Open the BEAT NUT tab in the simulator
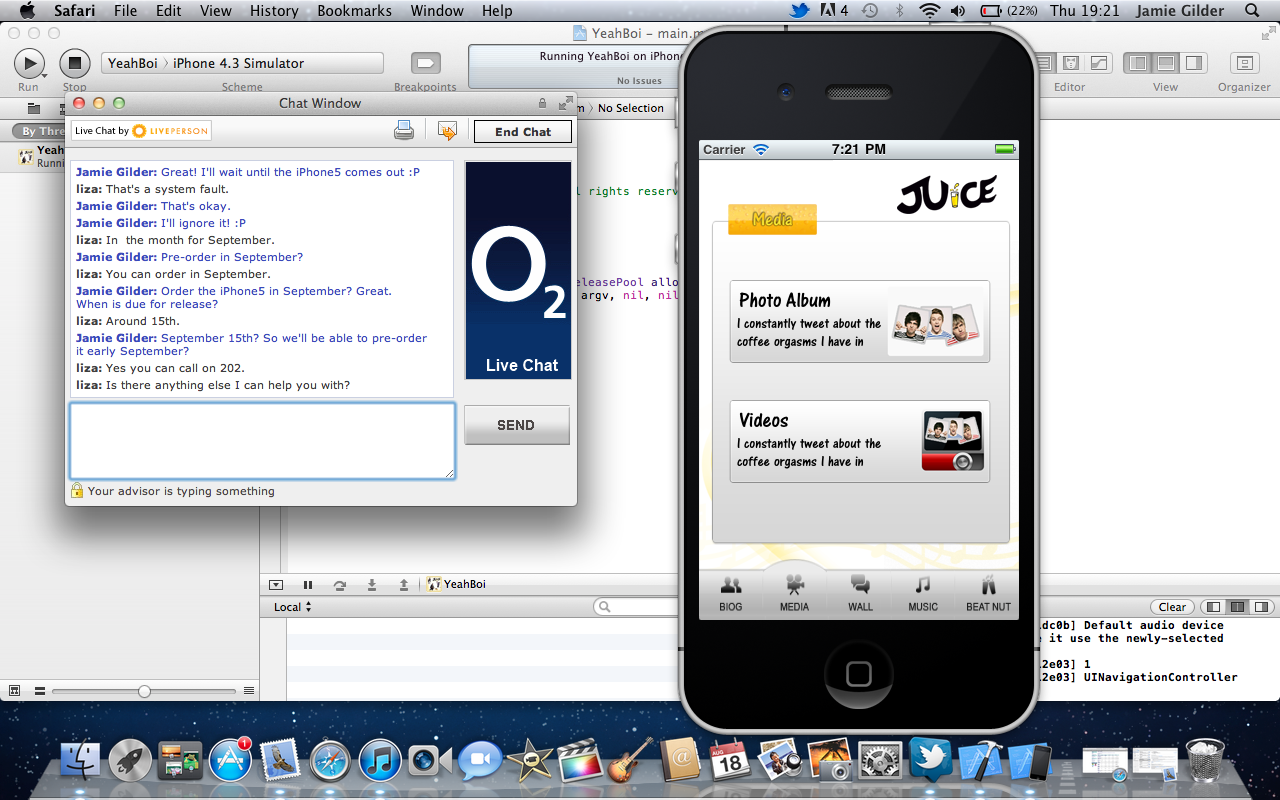The width and height of the screenshot is (1280, 800). (x=988, y=594)
